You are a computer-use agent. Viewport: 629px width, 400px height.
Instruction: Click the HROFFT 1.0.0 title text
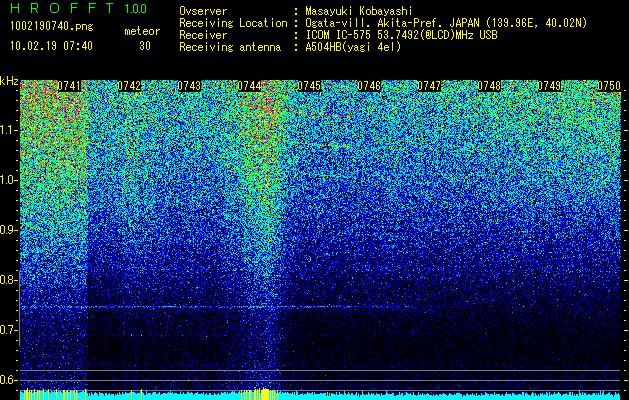click(79, 8)
